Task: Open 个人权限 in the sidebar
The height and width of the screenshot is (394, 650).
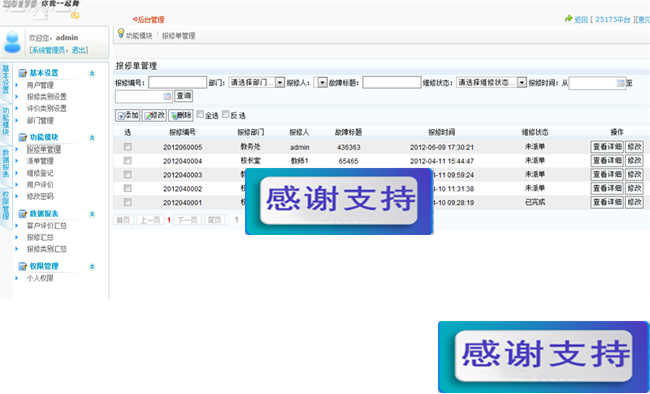Action: (x=40, y=278)
